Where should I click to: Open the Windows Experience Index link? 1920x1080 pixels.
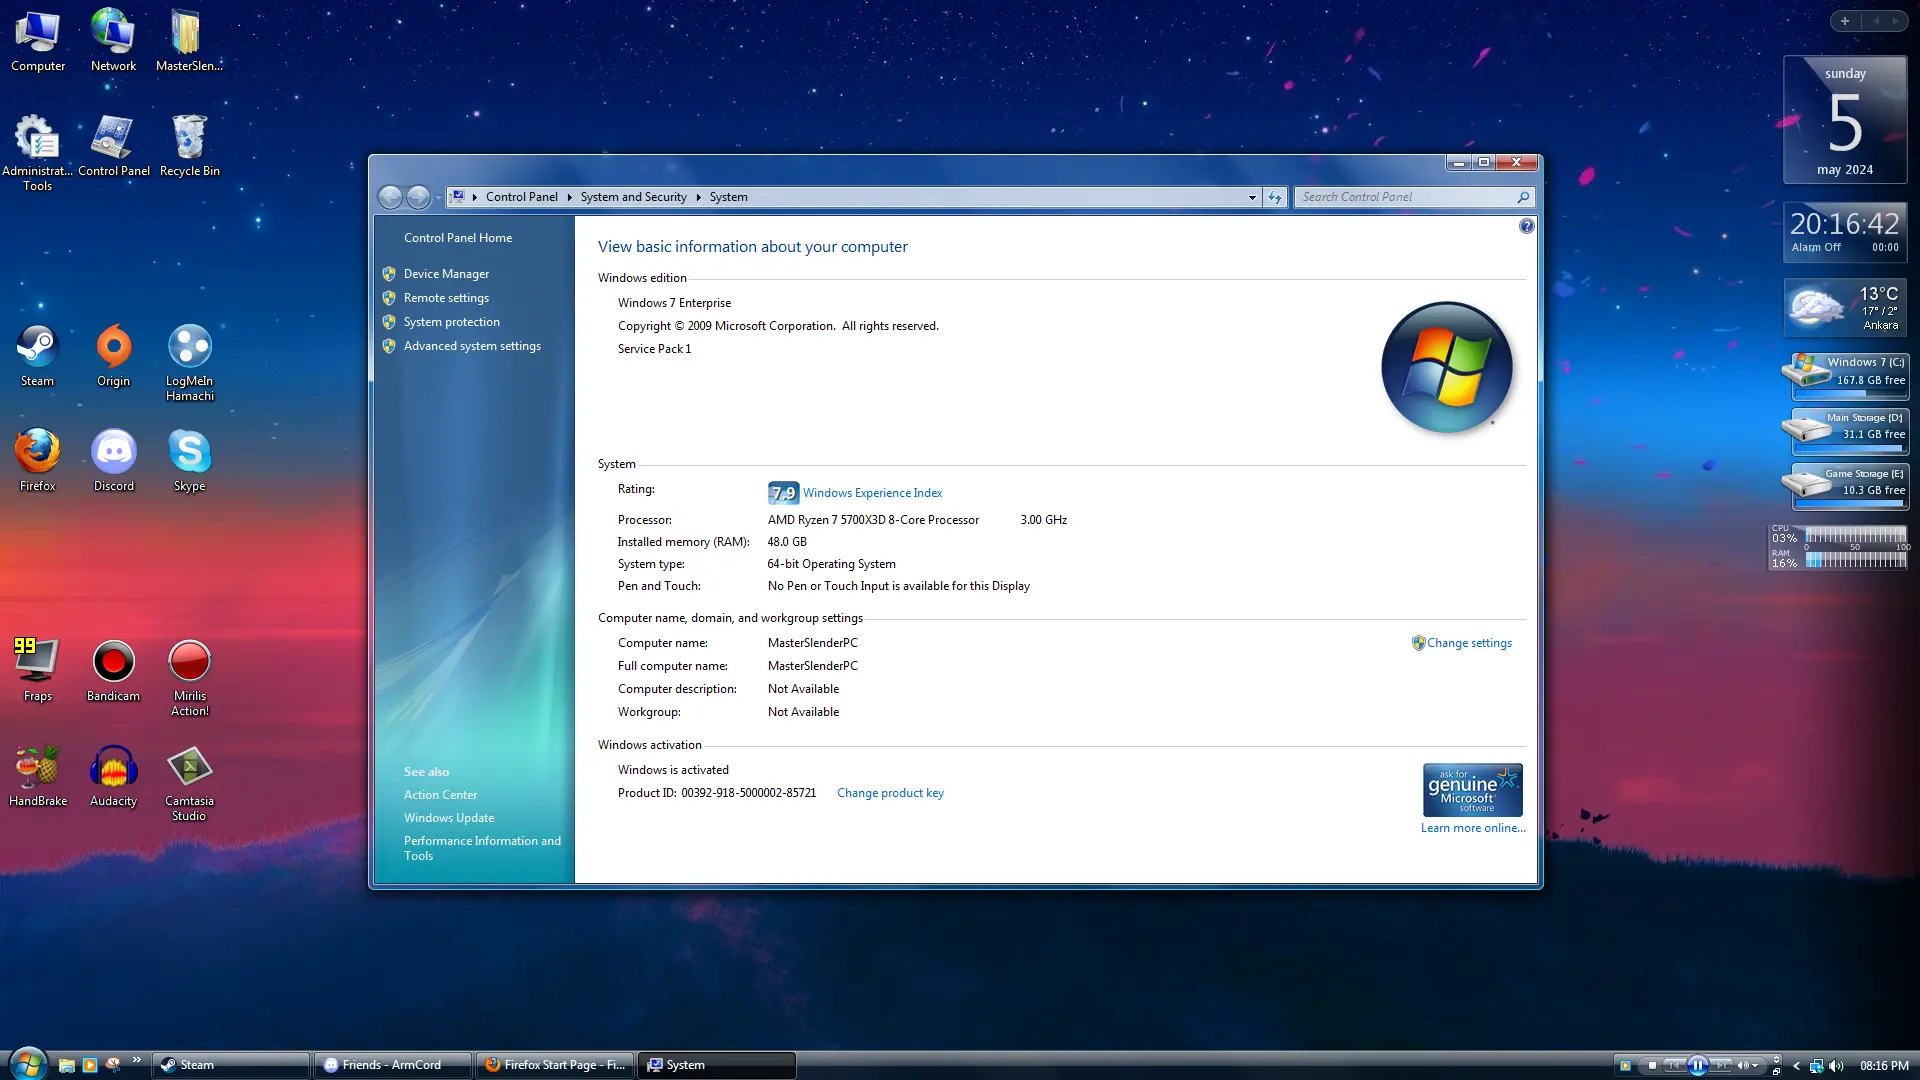[872, 493]
